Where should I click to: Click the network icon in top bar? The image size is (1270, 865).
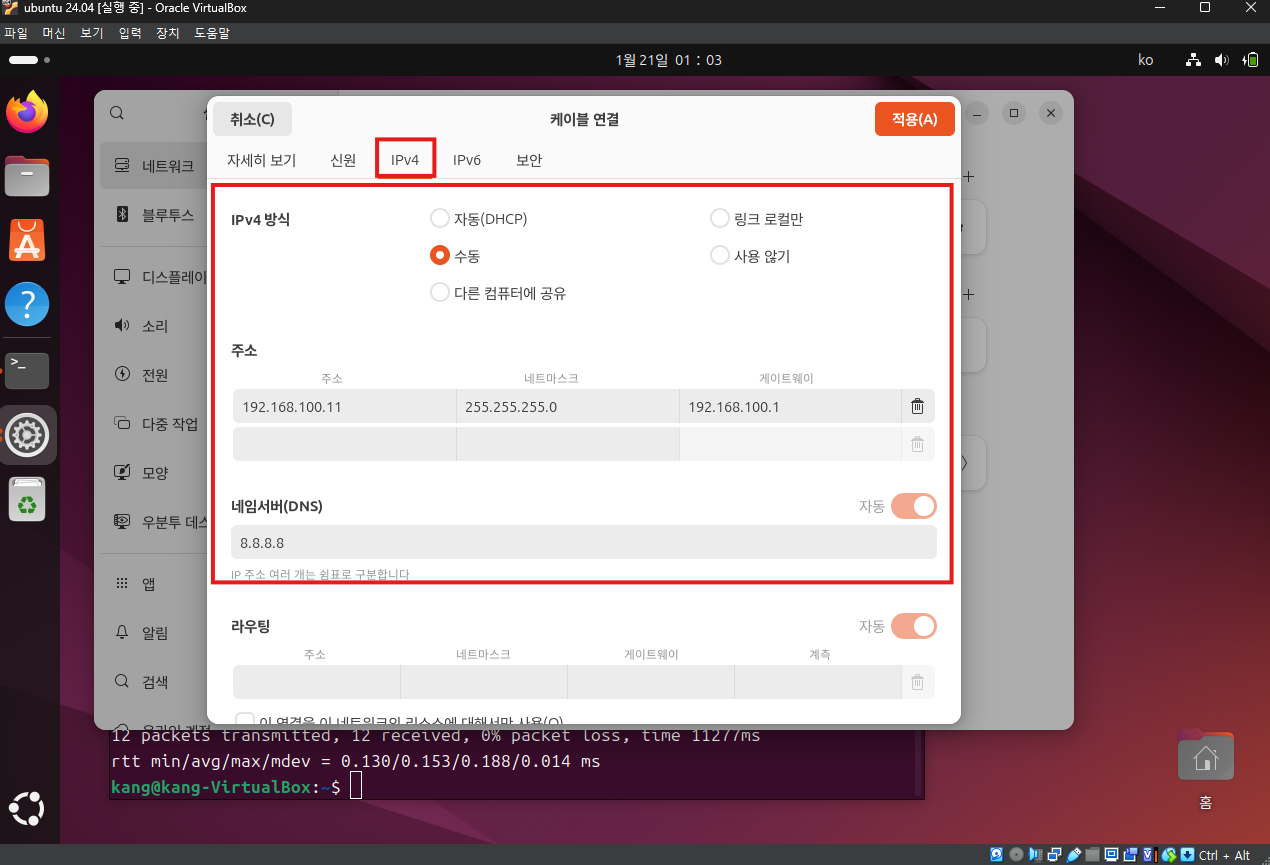[1193, 60]
